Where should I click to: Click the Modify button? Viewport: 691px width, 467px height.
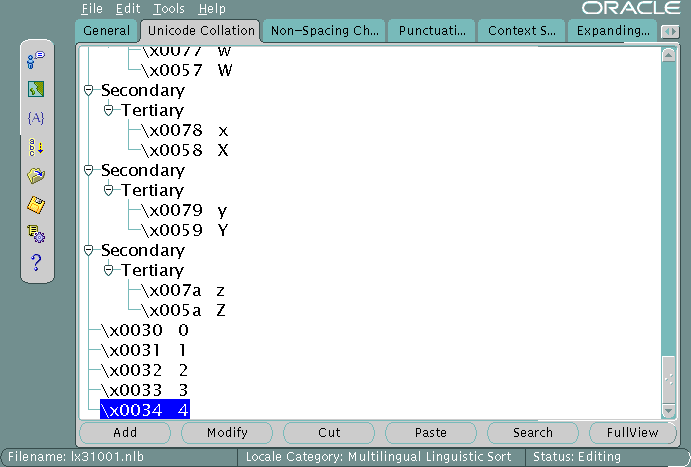(227, 433)
